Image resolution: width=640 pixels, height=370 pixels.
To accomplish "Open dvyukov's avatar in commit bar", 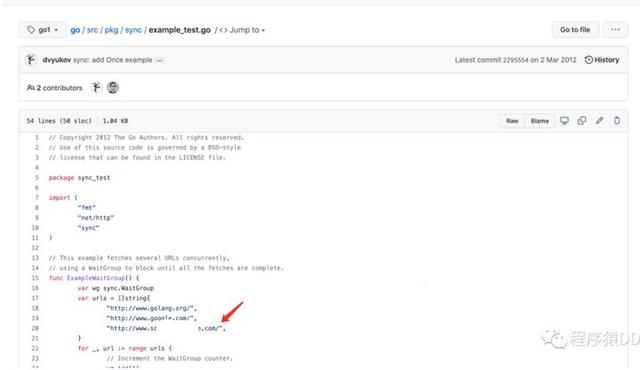I will (31, 60).
